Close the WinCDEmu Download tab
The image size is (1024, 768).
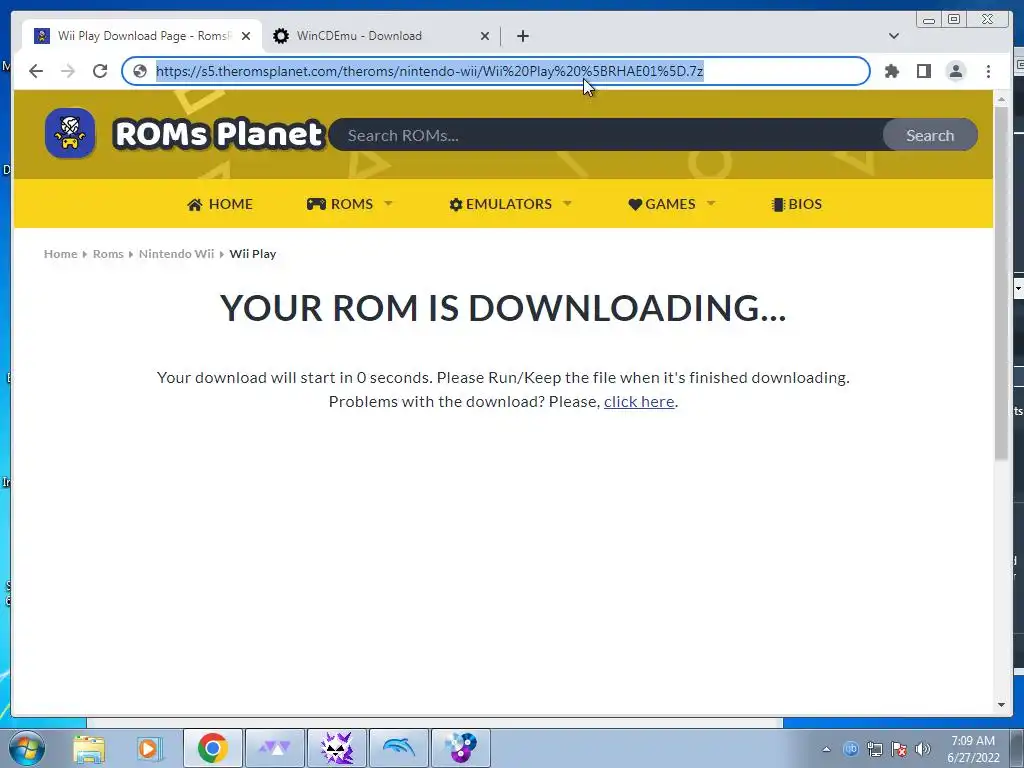point(485,36)
